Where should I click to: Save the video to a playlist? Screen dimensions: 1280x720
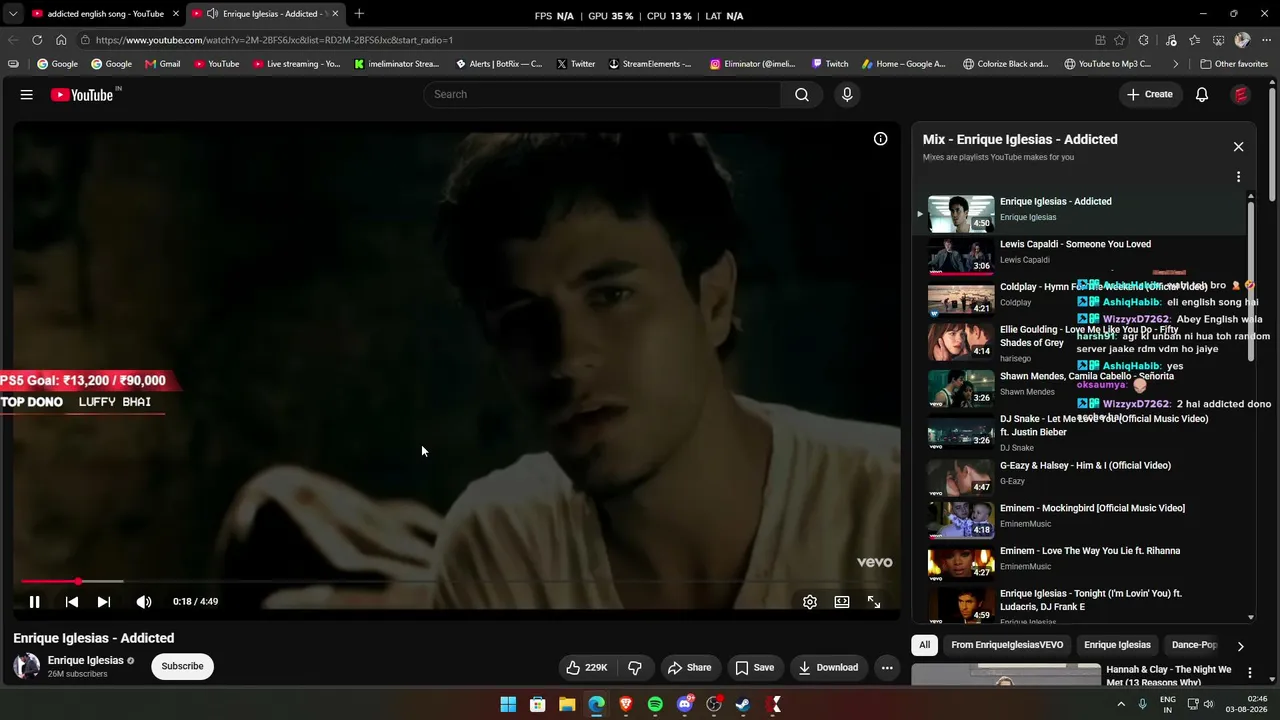(754, 667)
